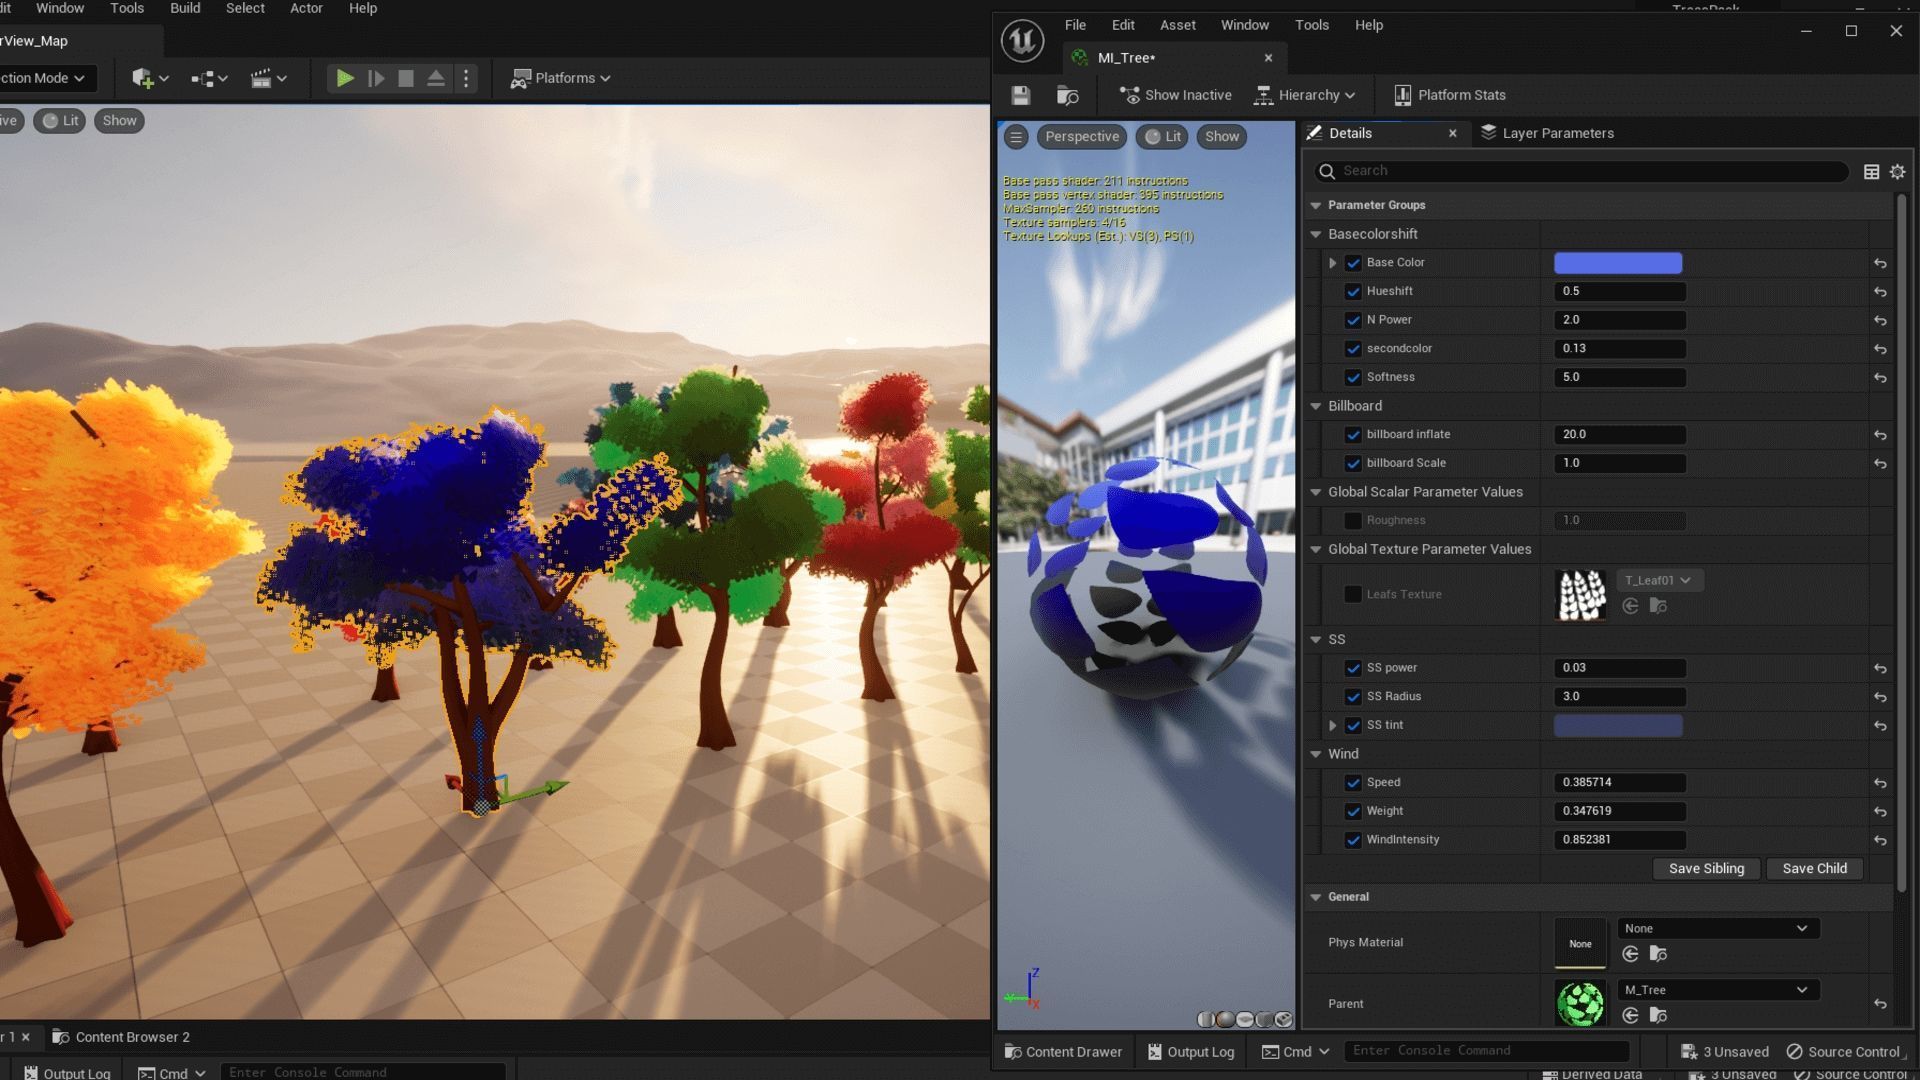Open the Add content quick menu icon

(150, 78)
